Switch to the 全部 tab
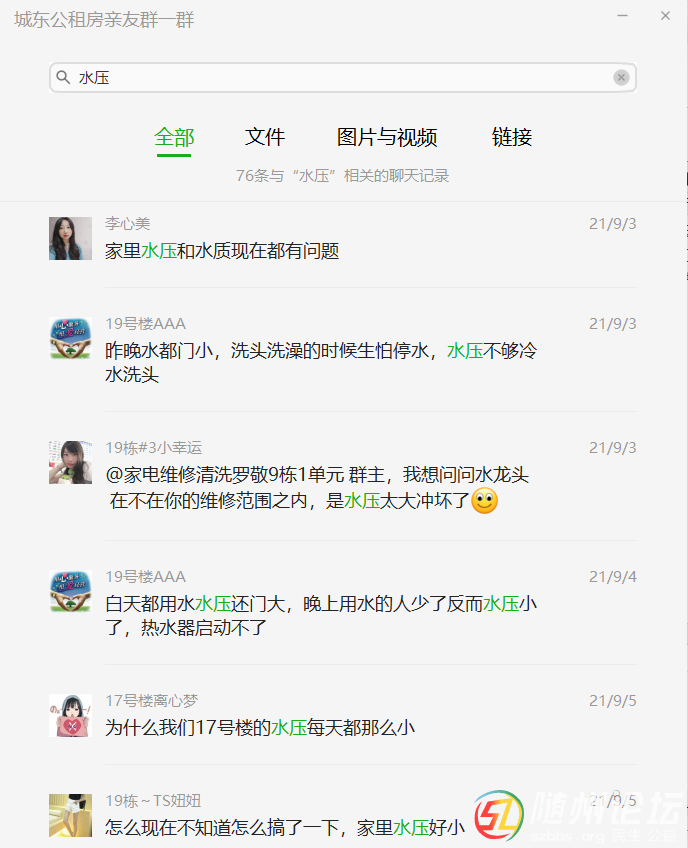The height and width of the screenshot is (848, 688). (174, 138)
